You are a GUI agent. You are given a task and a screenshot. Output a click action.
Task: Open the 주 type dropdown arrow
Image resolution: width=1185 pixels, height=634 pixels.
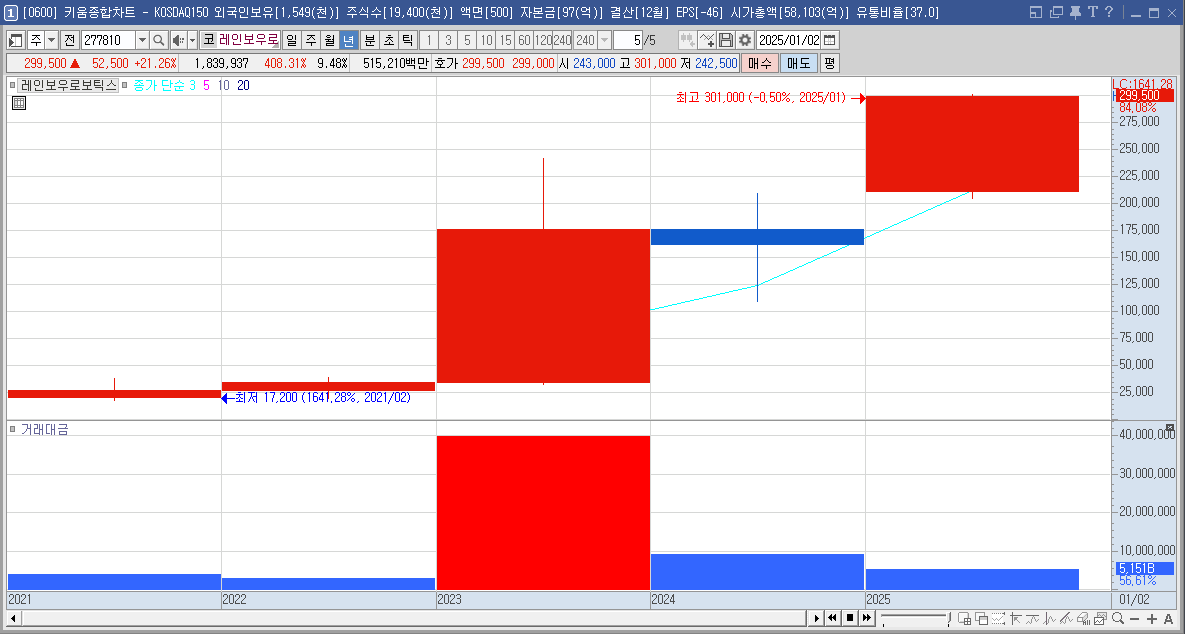click(51, 40)
